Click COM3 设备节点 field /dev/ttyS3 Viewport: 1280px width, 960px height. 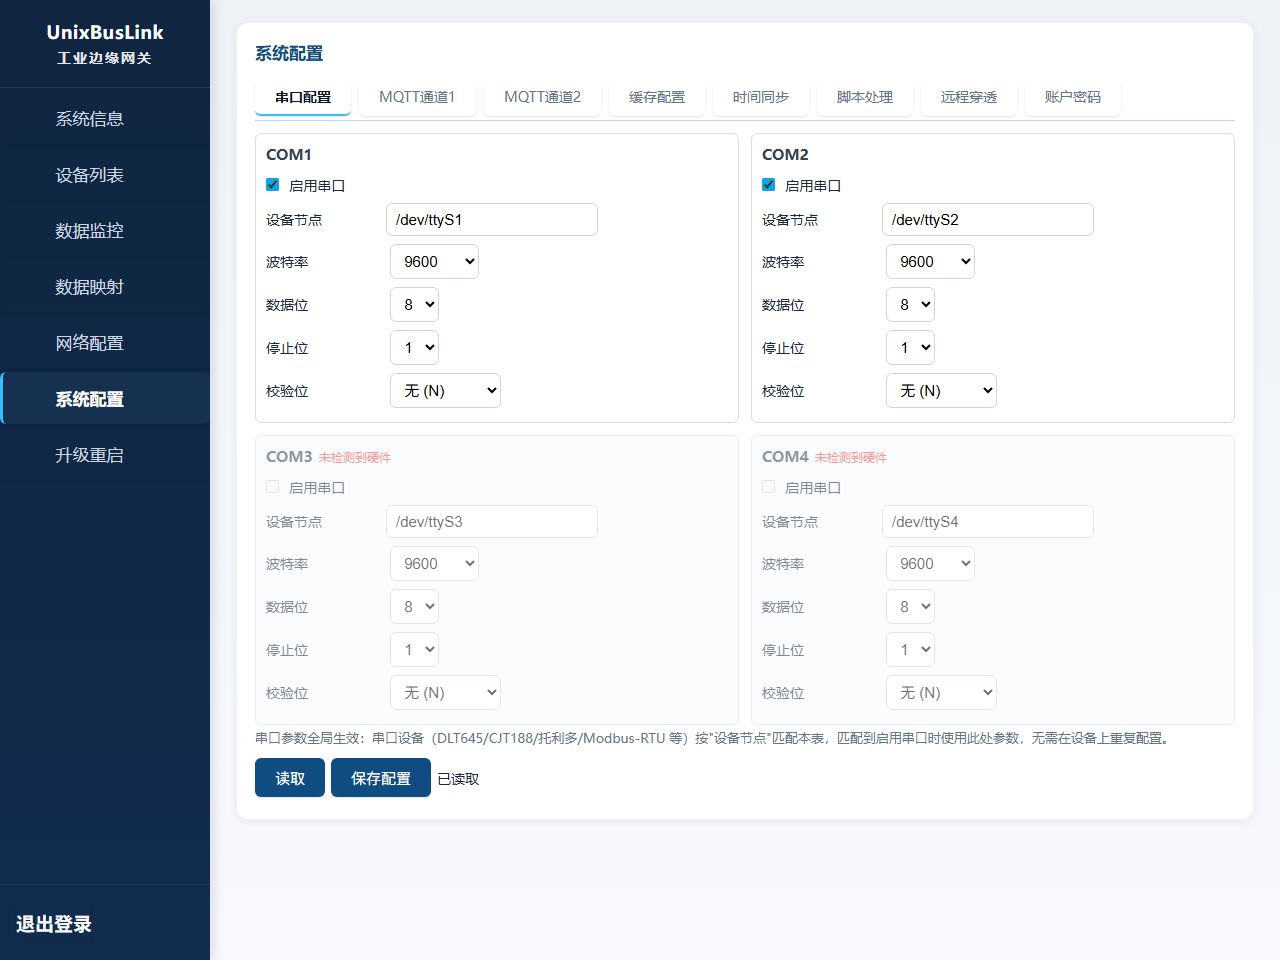[492, 522]
